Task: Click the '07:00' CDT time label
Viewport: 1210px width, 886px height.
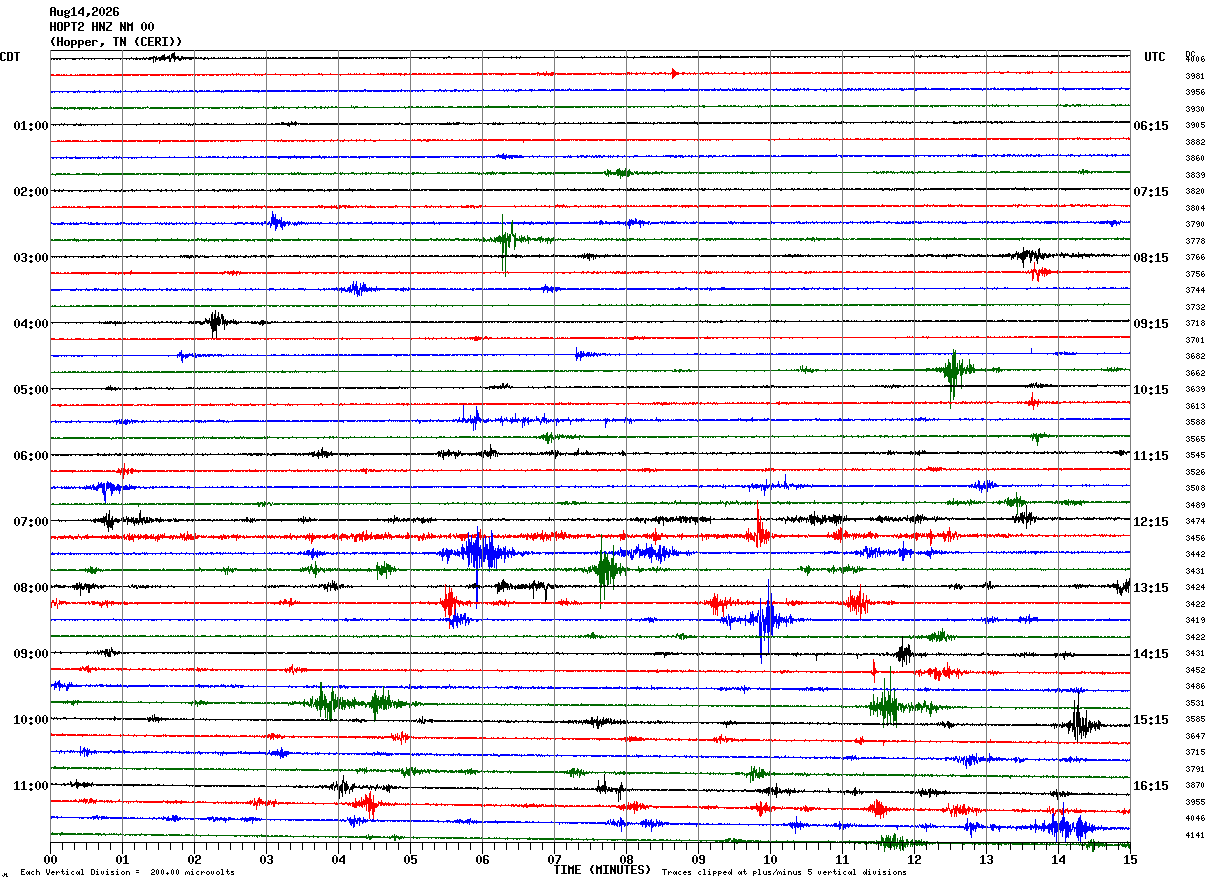Action: (31, 522)
